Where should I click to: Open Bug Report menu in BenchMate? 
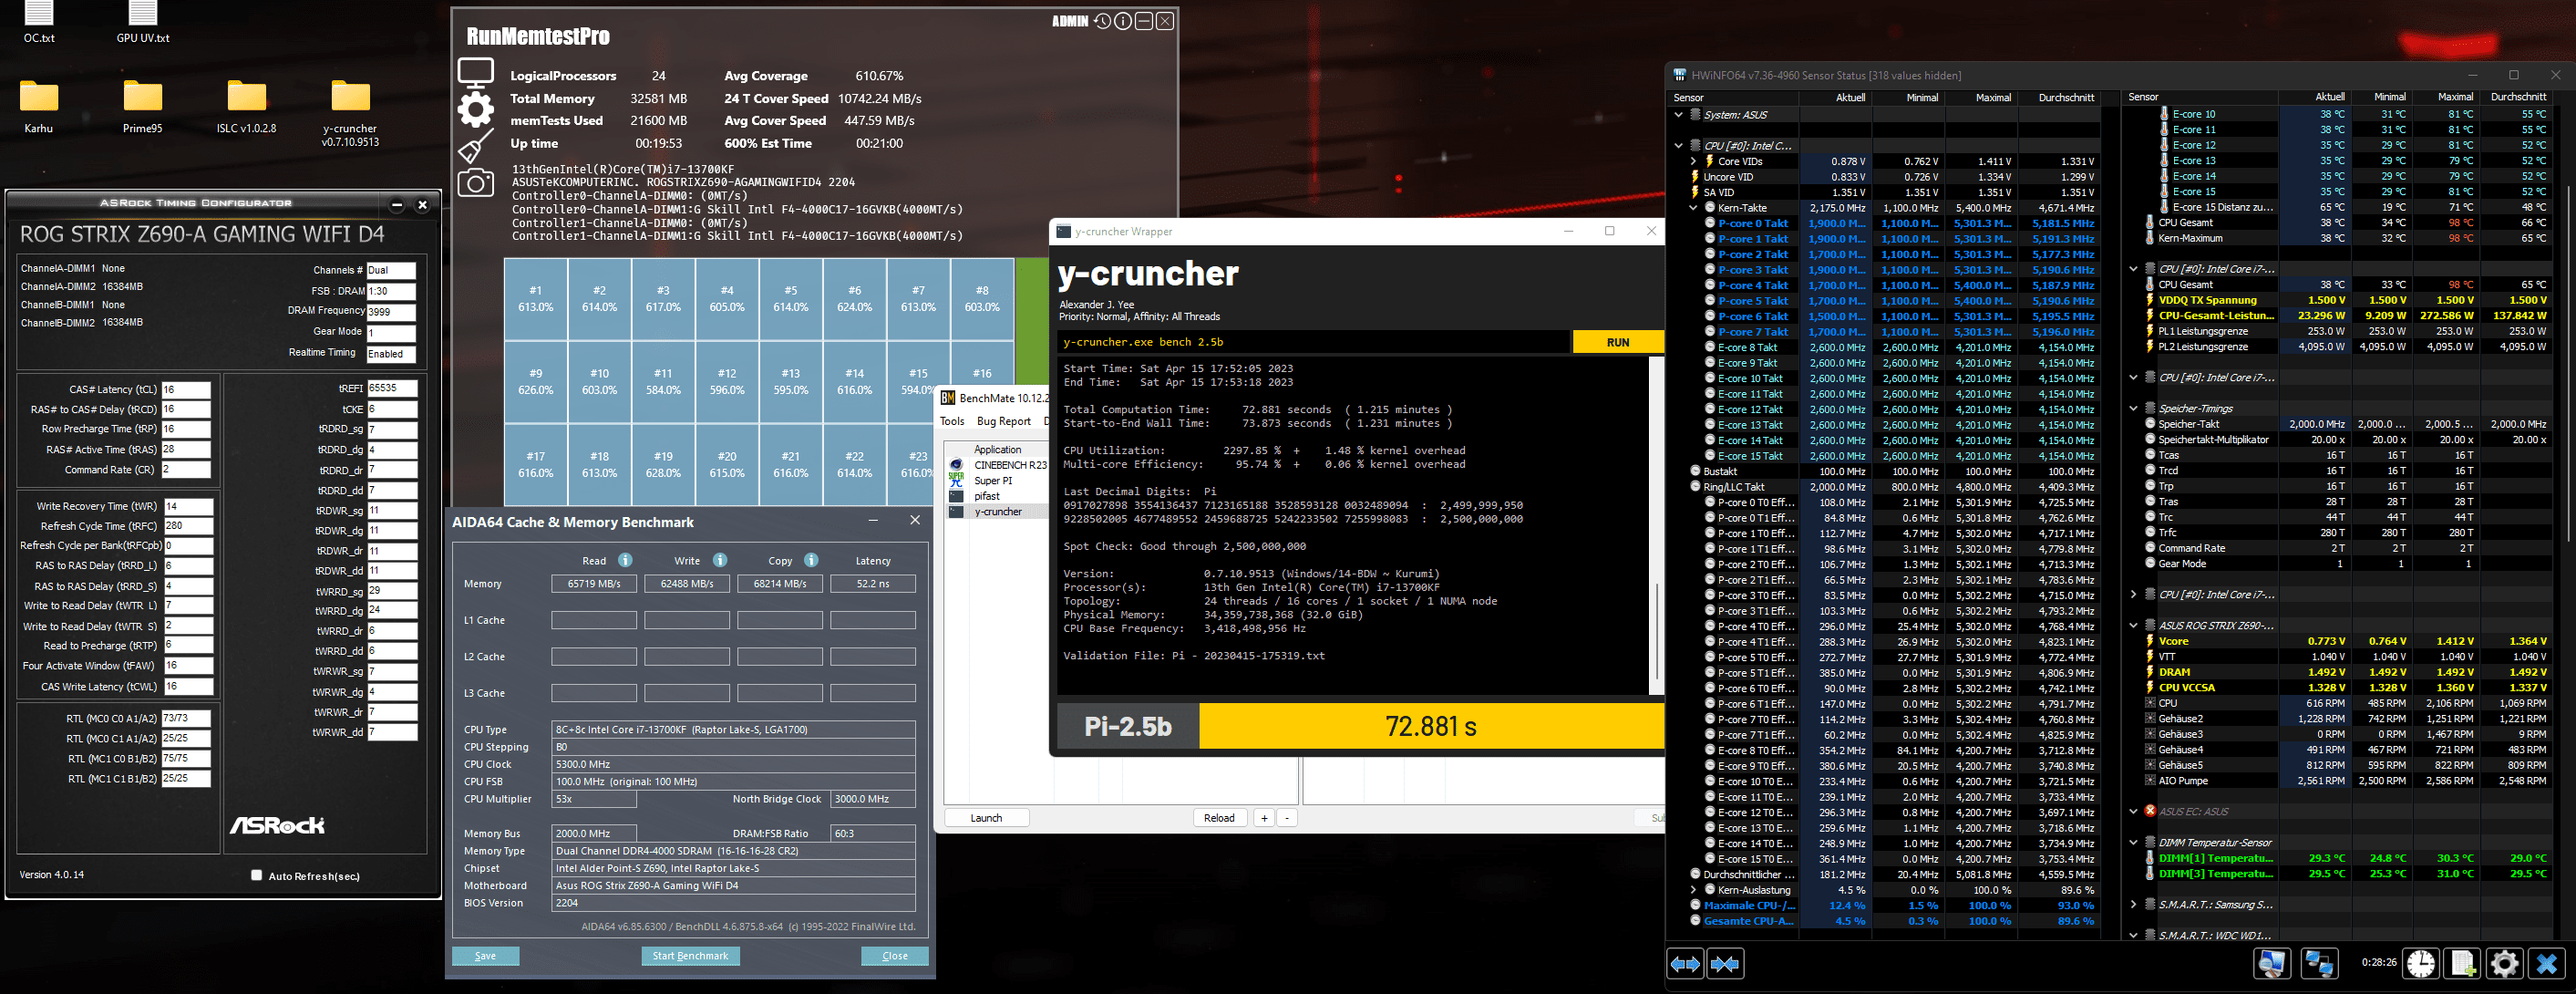(x=1003, y=421)
